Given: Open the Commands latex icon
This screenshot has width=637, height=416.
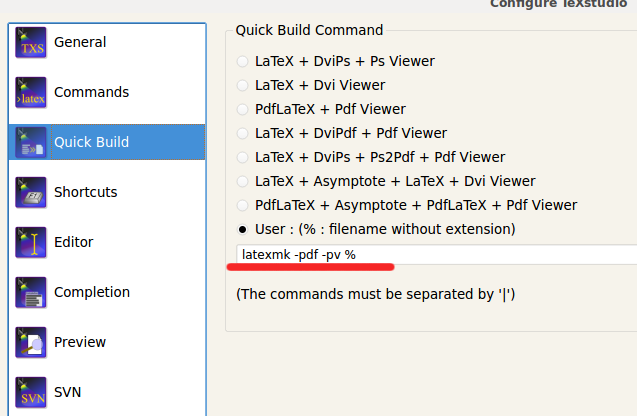Looking at the screenshot, I should (x=31, y=93).
